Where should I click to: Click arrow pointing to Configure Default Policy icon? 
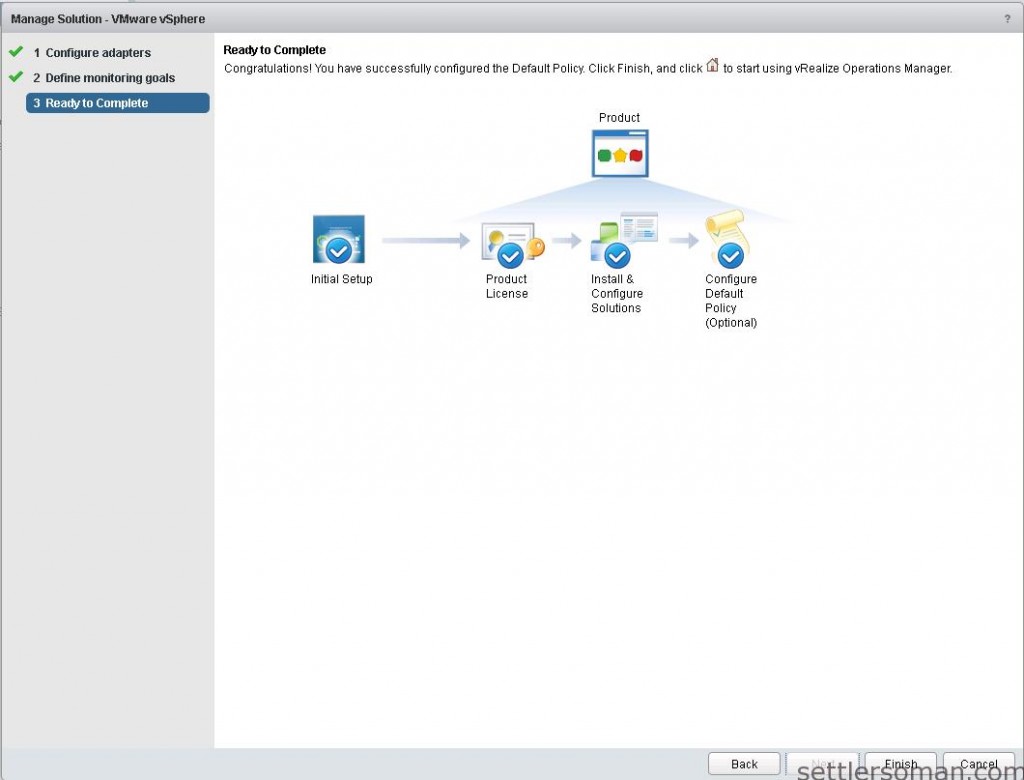(x=684, y=241)
